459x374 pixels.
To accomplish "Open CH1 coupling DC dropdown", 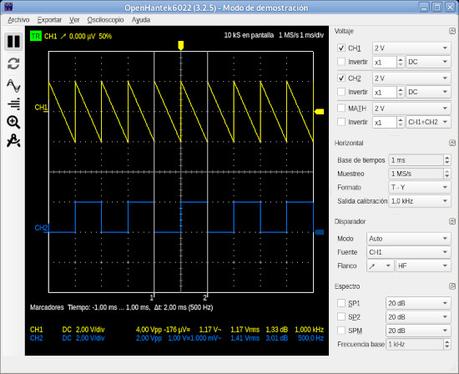I will pos(428,62).
